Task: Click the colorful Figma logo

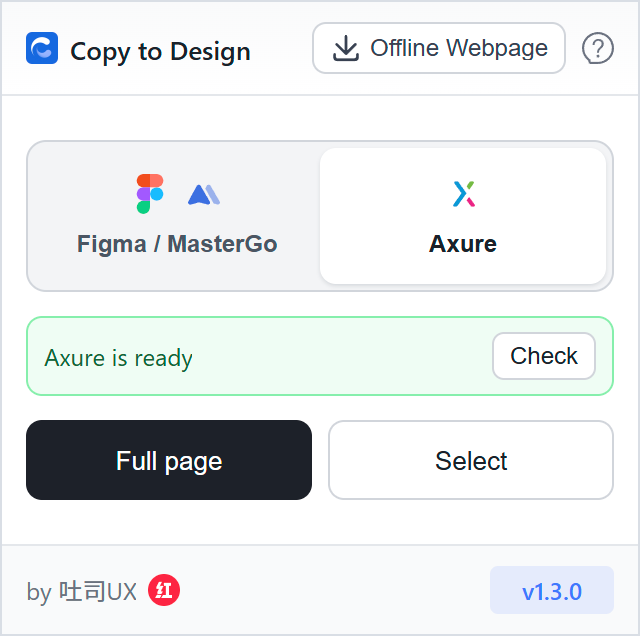Action: pyautogui.click(x=150, y=194)
